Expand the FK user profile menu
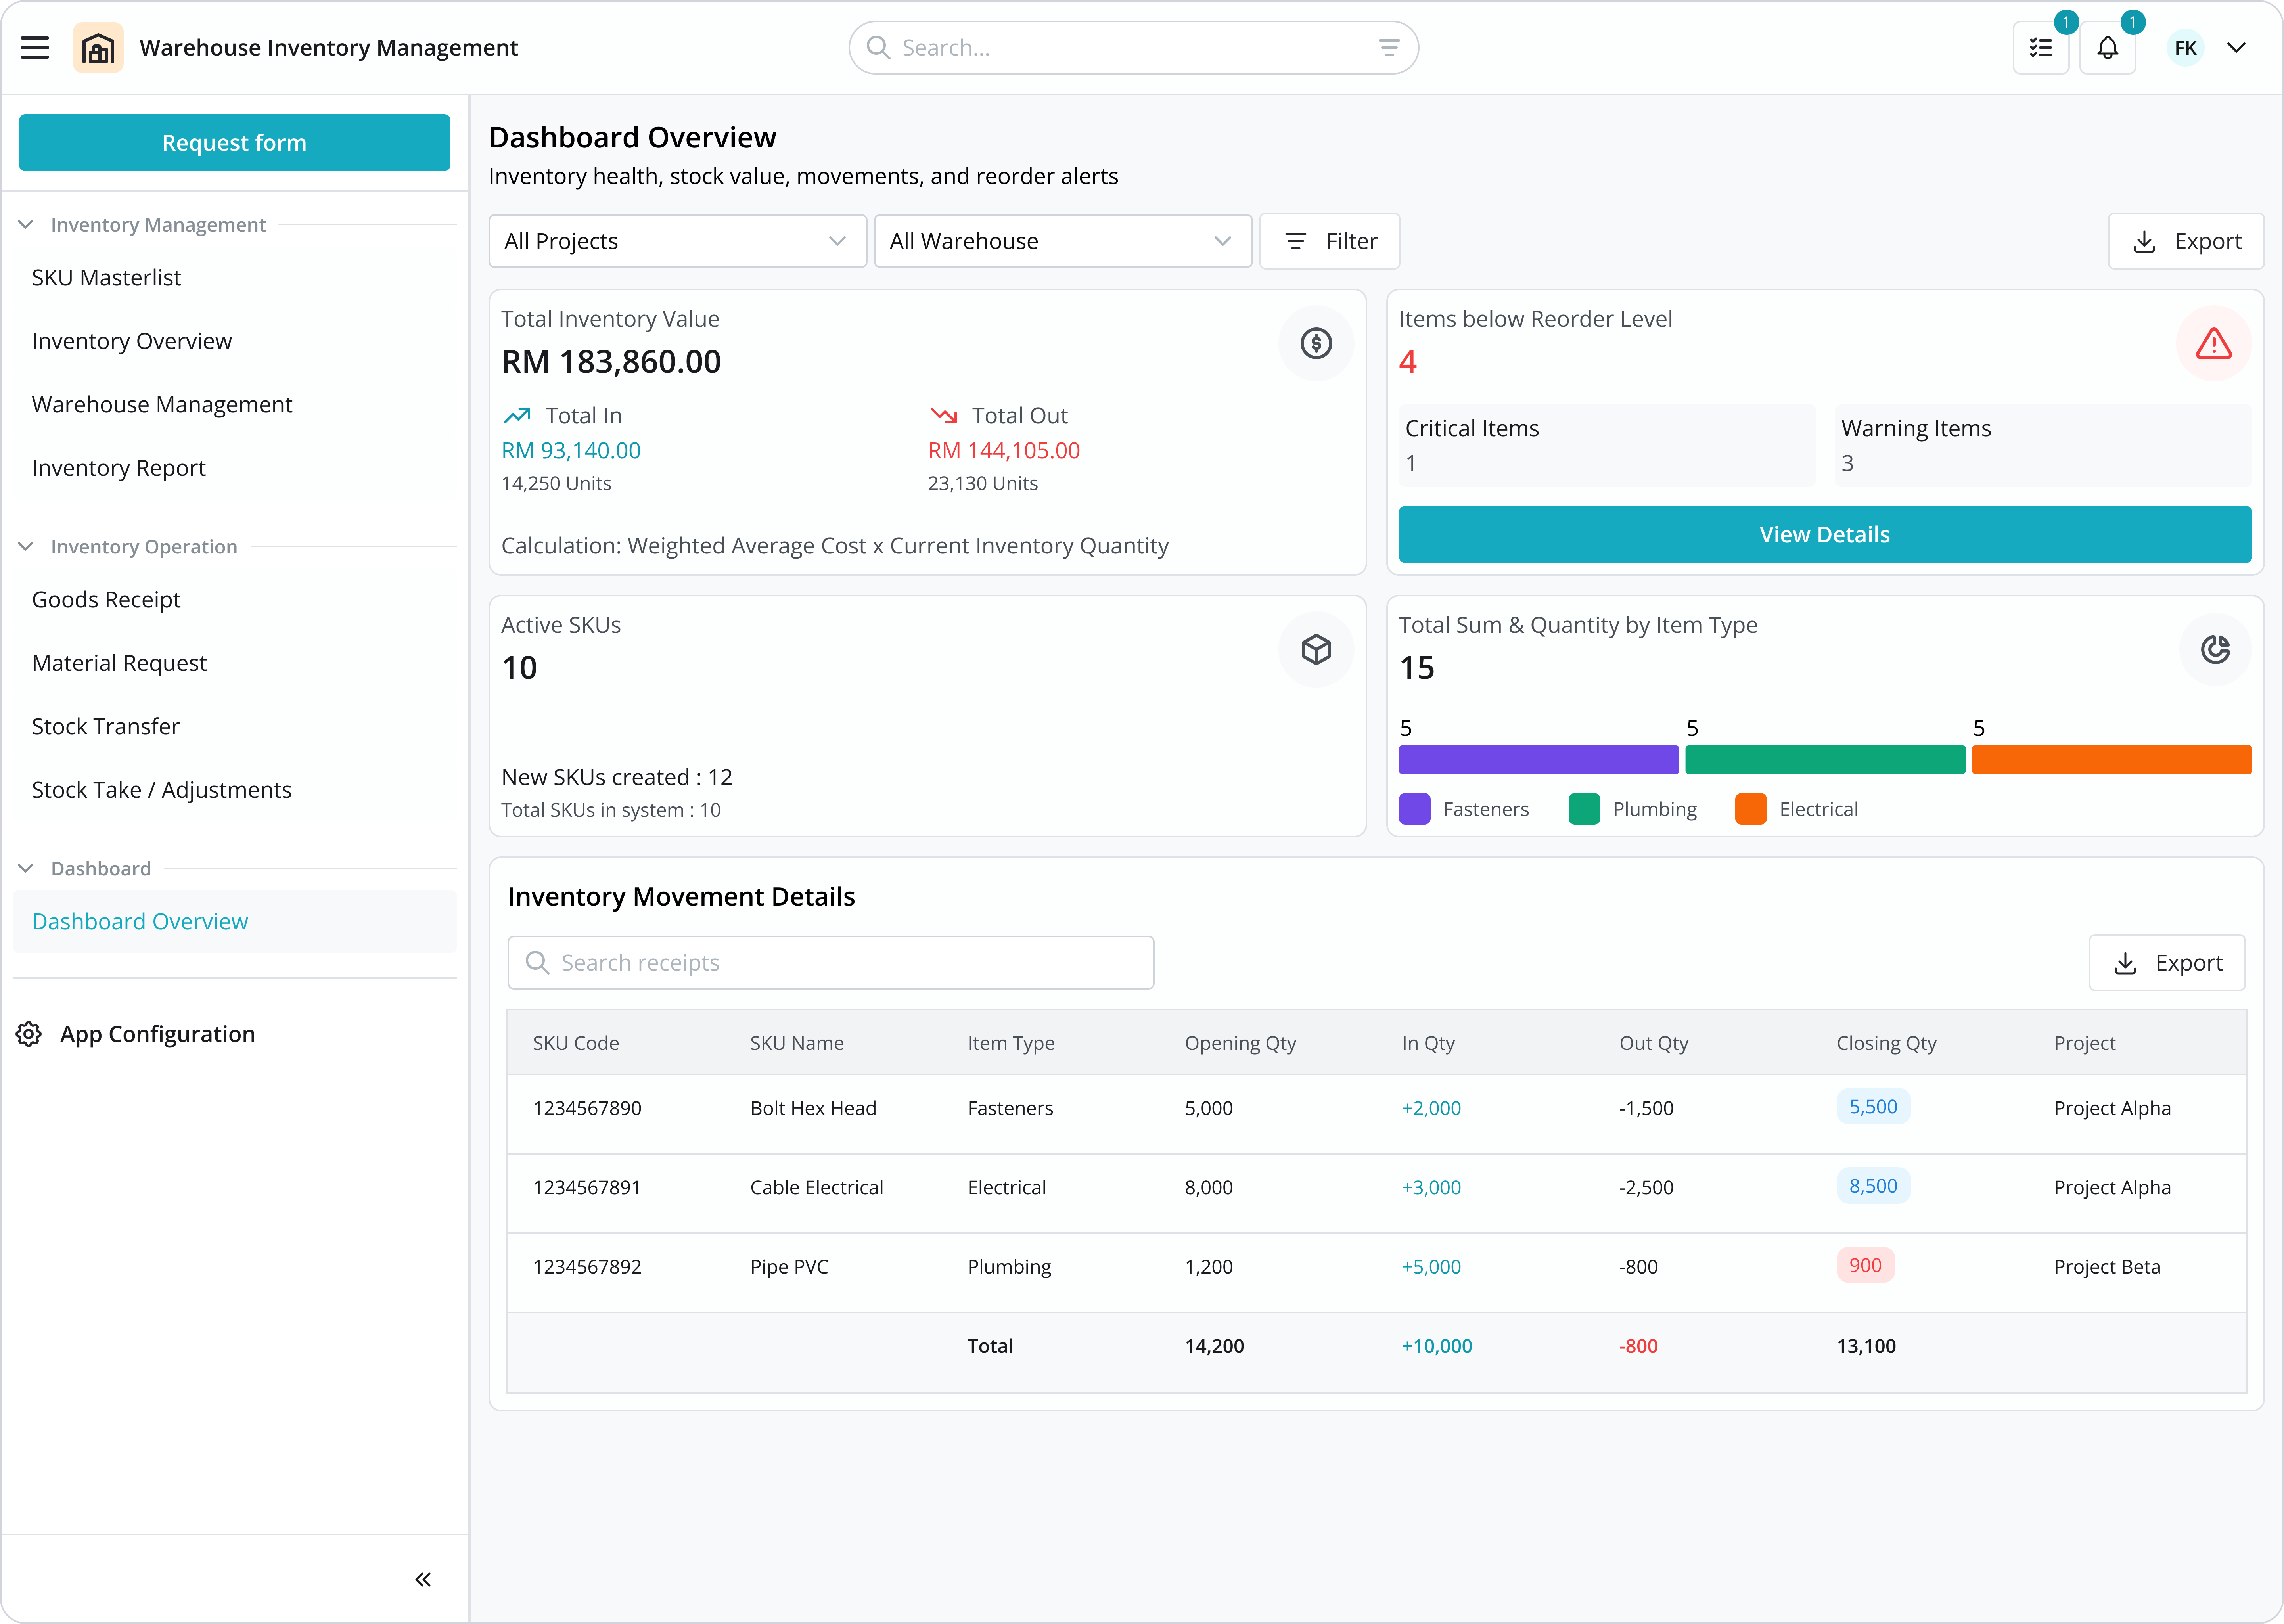 [x=2236, y=48]
